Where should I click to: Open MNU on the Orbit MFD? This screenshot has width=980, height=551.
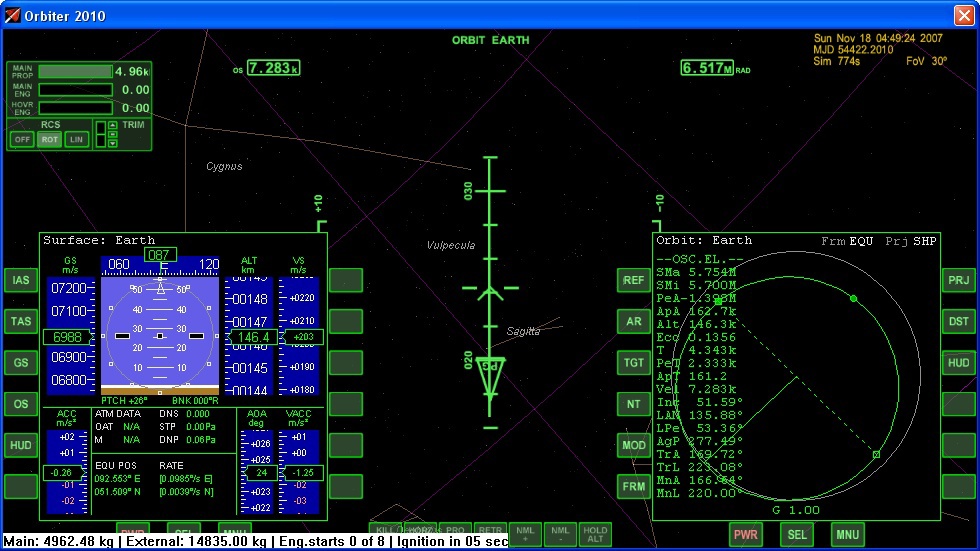[848, 535]
